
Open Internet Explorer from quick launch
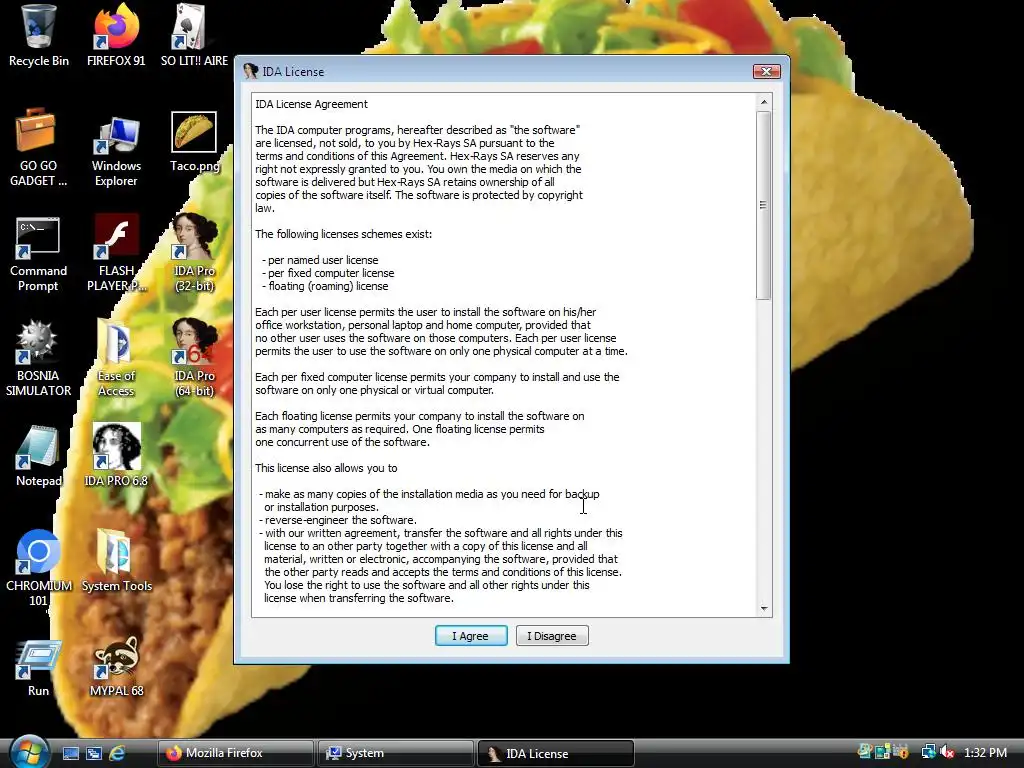(x=117, y=753)
